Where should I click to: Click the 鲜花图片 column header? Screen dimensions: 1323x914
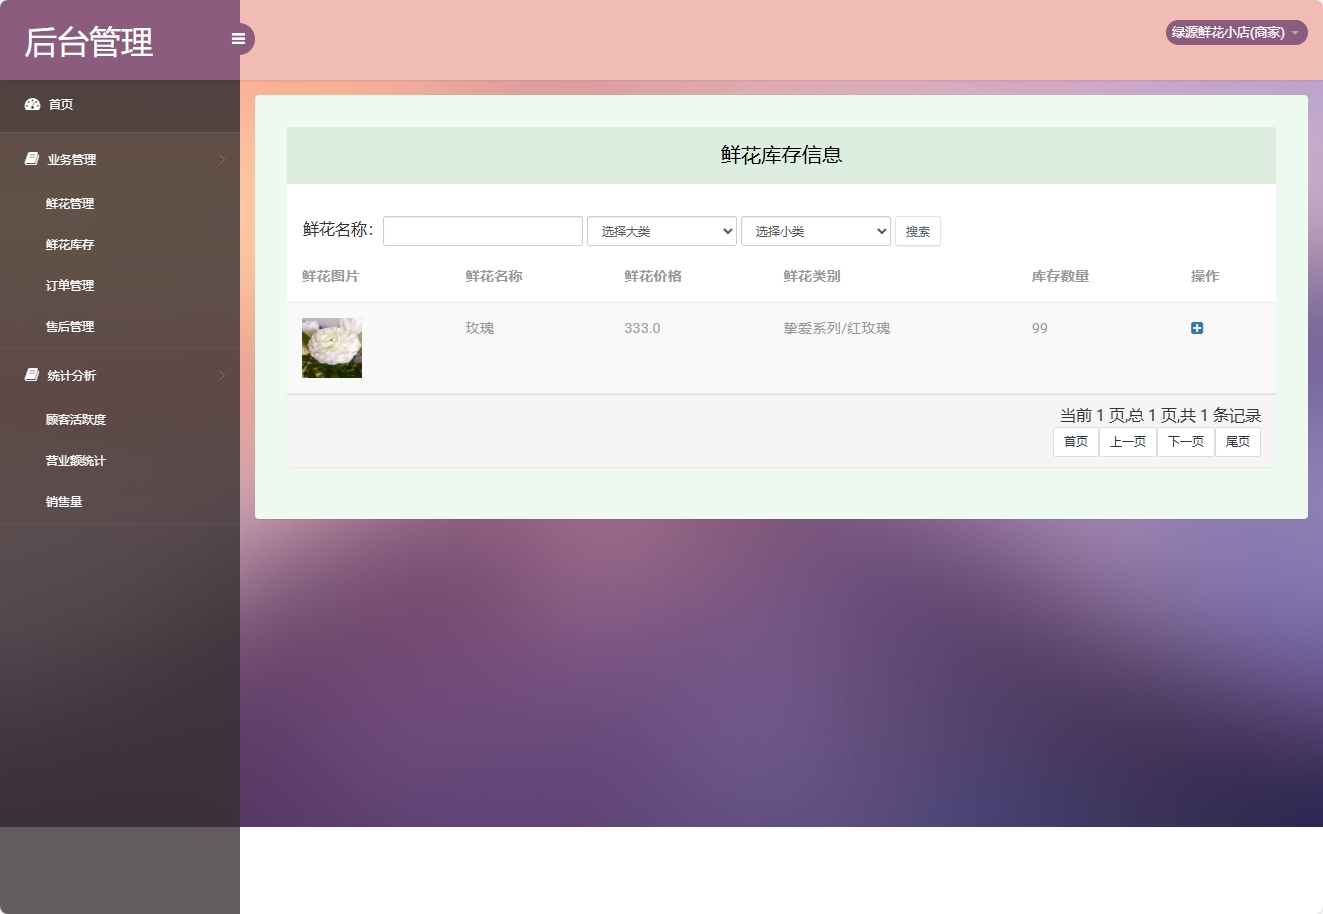point(331,276)
